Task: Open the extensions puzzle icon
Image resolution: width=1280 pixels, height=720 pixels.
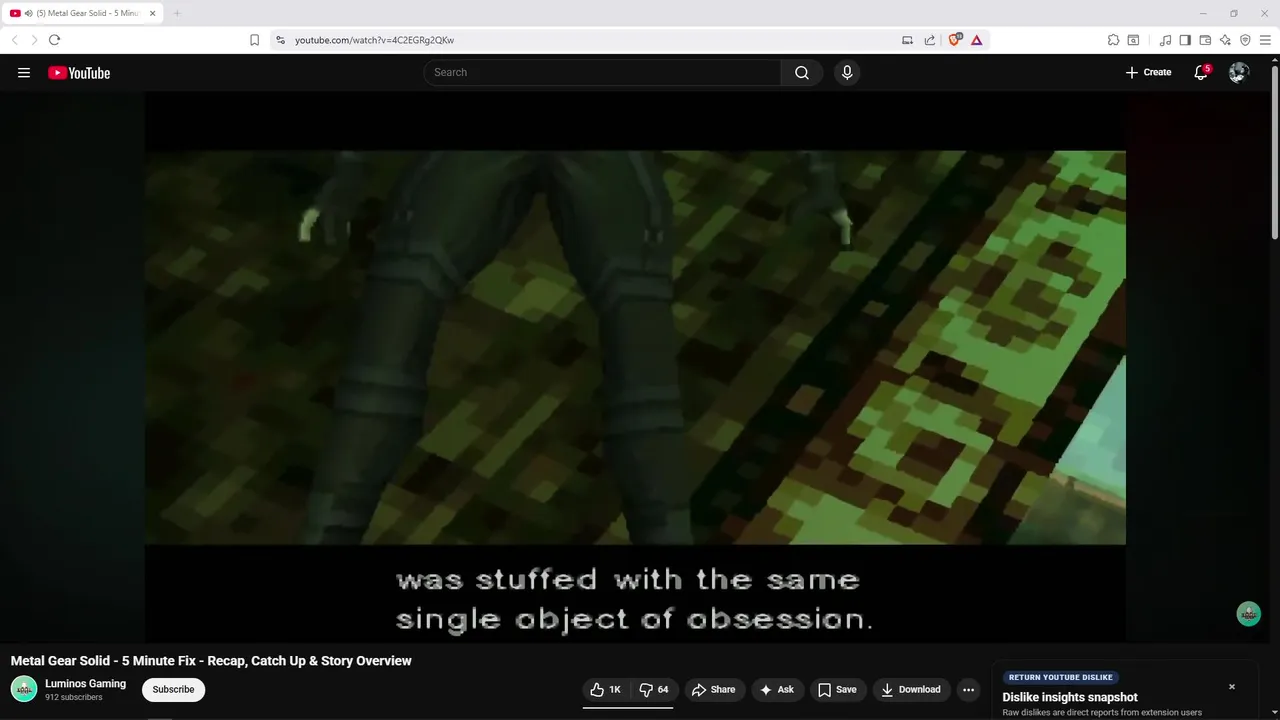Action: pyautogui.click(x=1113, y=40)
